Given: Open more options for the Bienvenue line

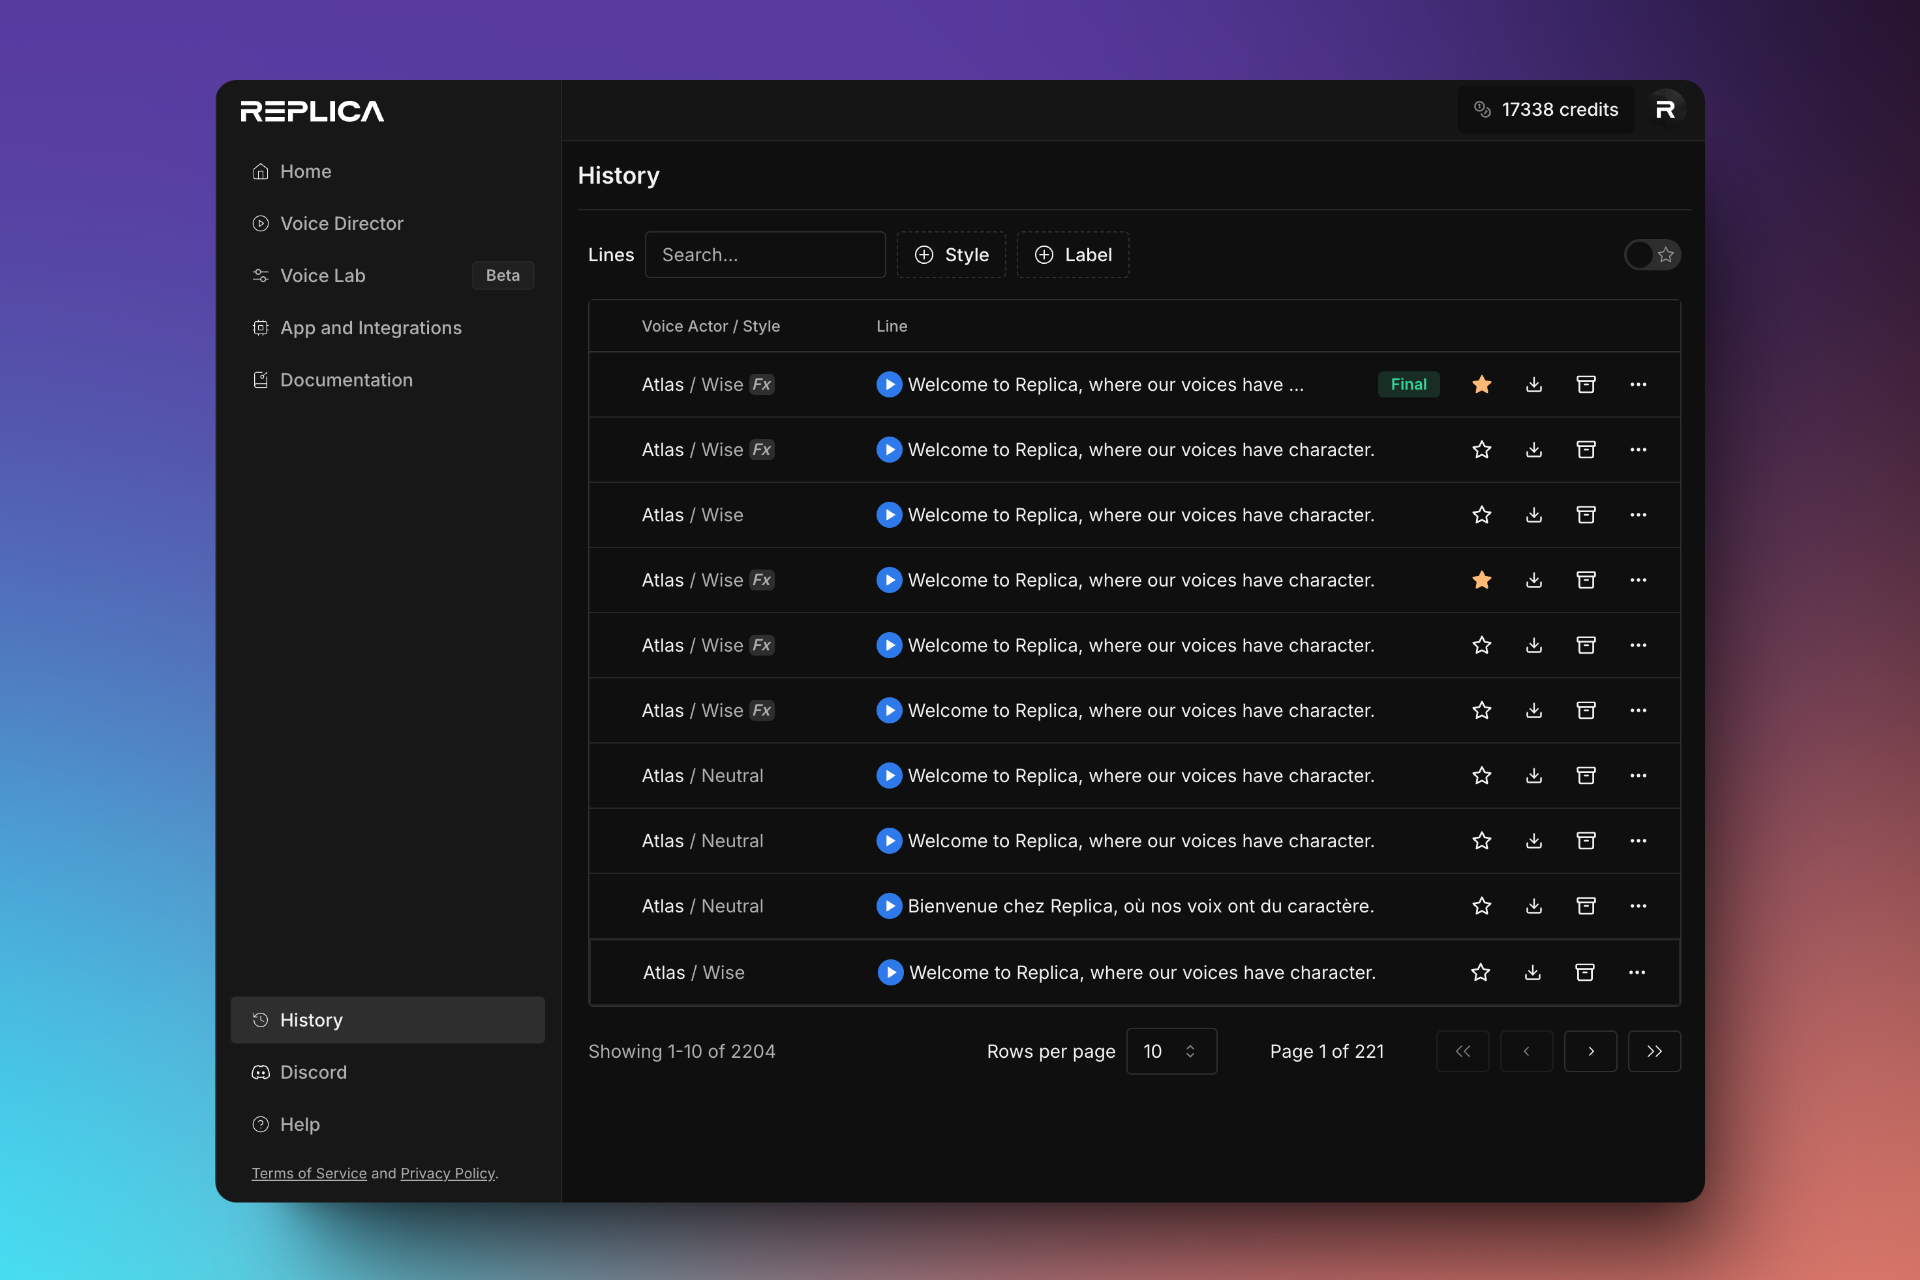Looking at the screenshot, I should point(1638,906).
